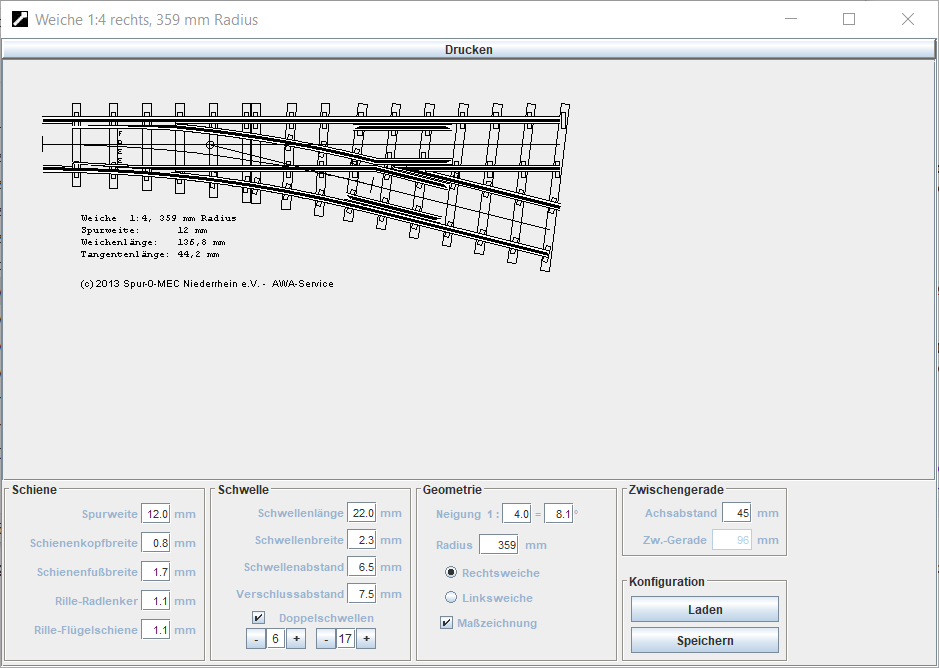This screenshot has width=939, height=668.
Task: Click the Laden configuration button
Action: [x=704, y=609]
